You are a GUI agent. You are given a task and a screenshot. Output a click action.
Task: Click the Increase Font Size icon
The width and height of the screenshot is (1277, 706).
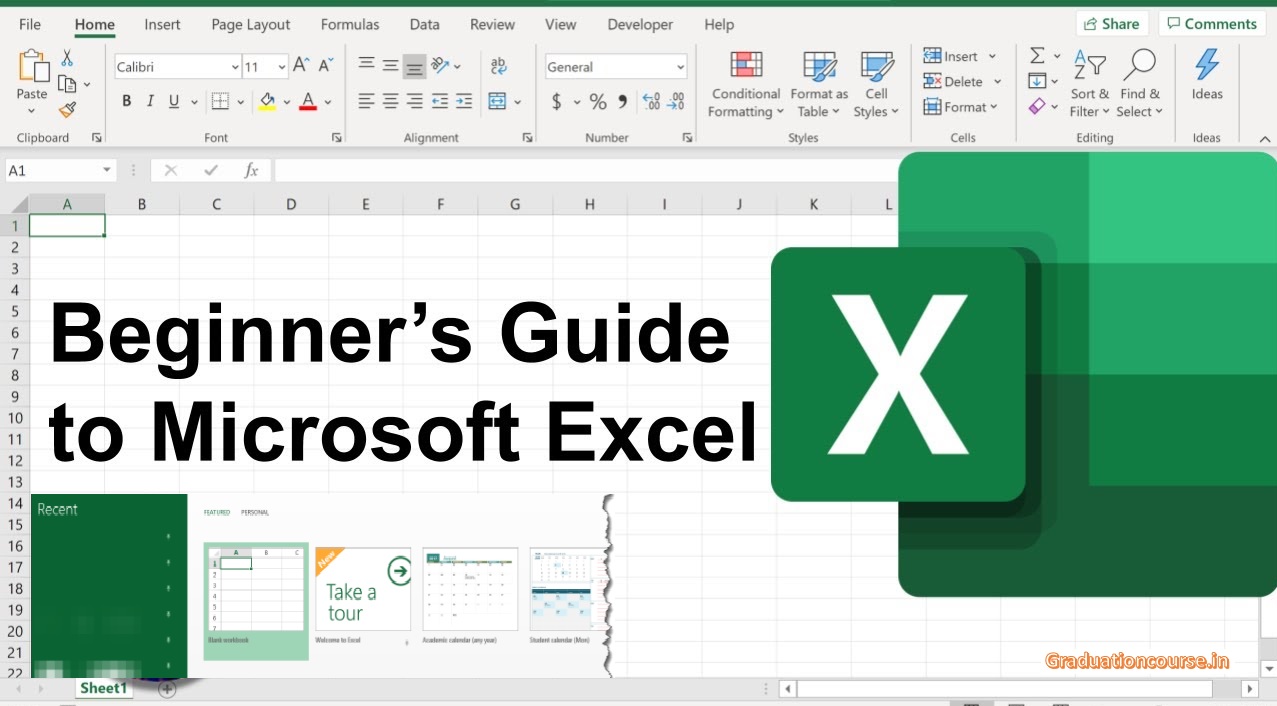click(x=301, y=66)
